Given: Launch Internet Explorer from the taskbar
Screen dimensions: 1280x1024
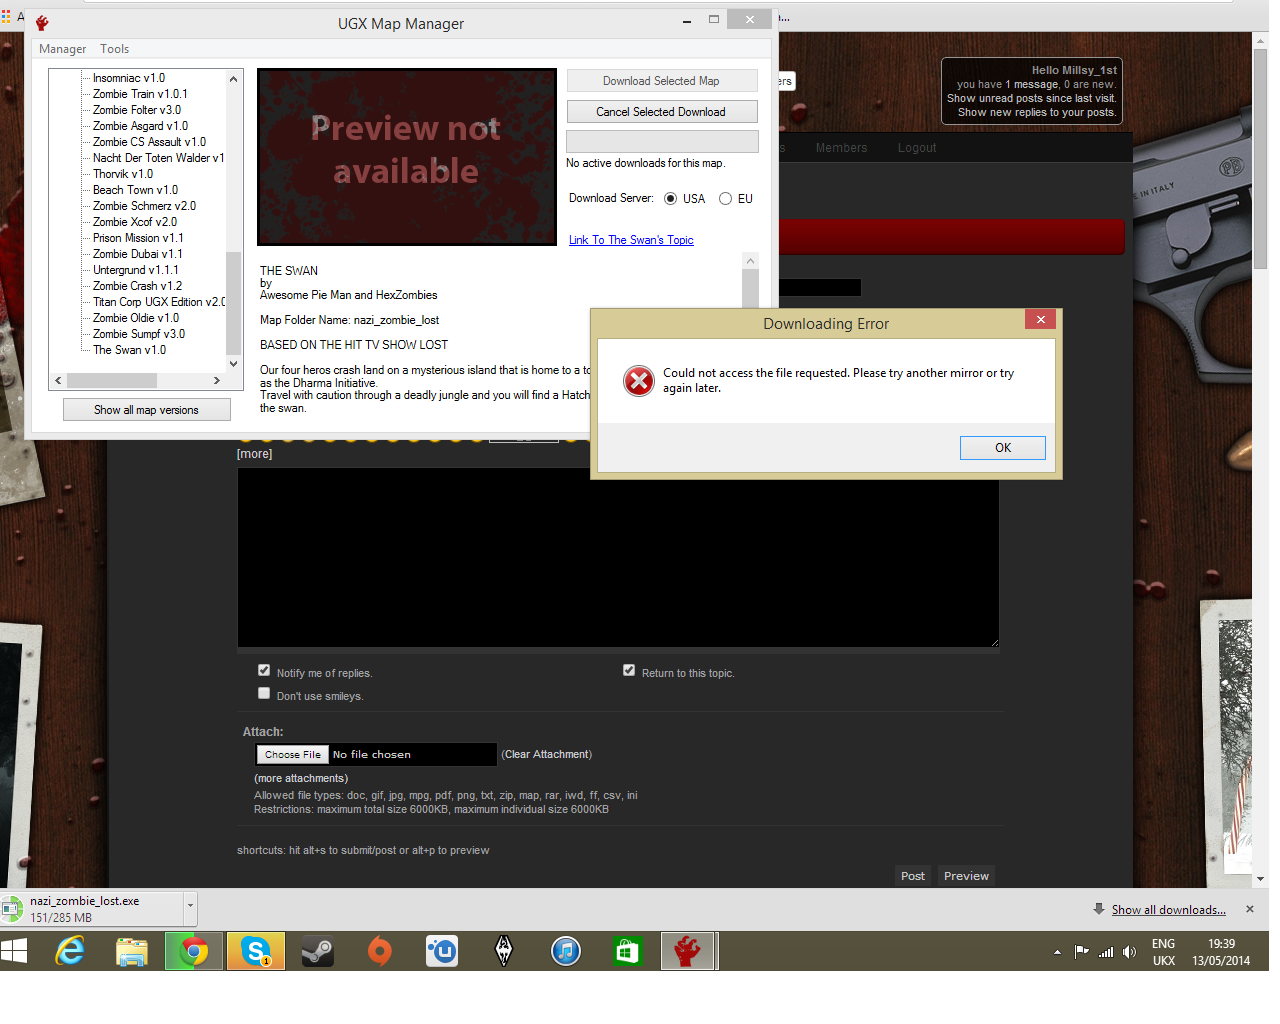Looking at the screenshot, I should (x=70, y=951).
